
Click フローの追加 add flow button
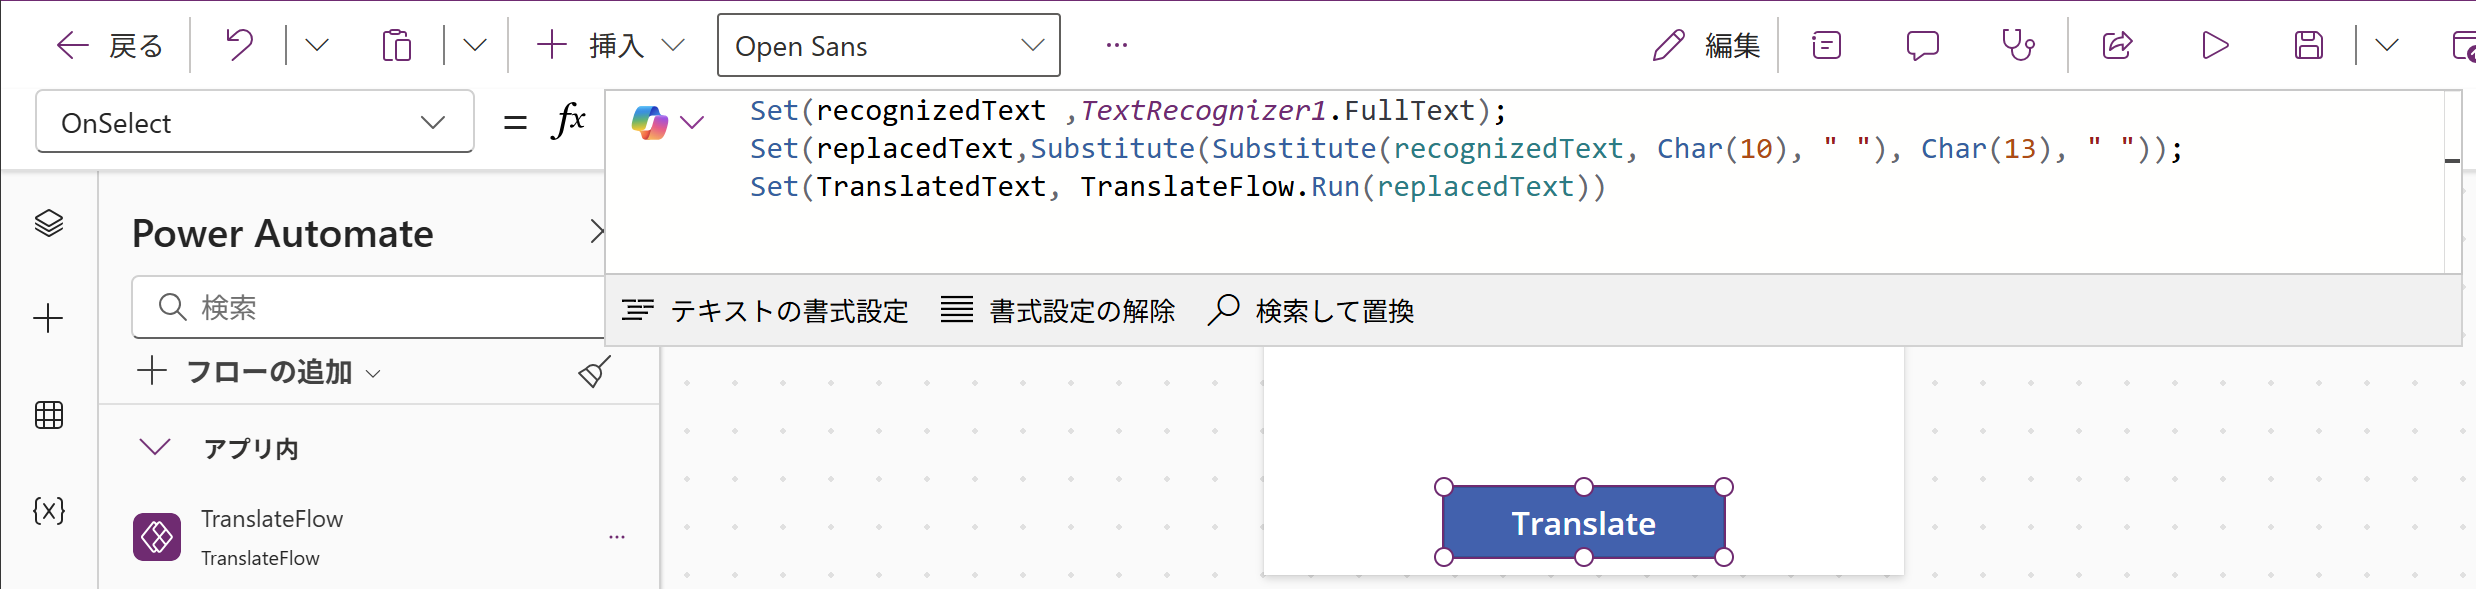coord(258,371)
